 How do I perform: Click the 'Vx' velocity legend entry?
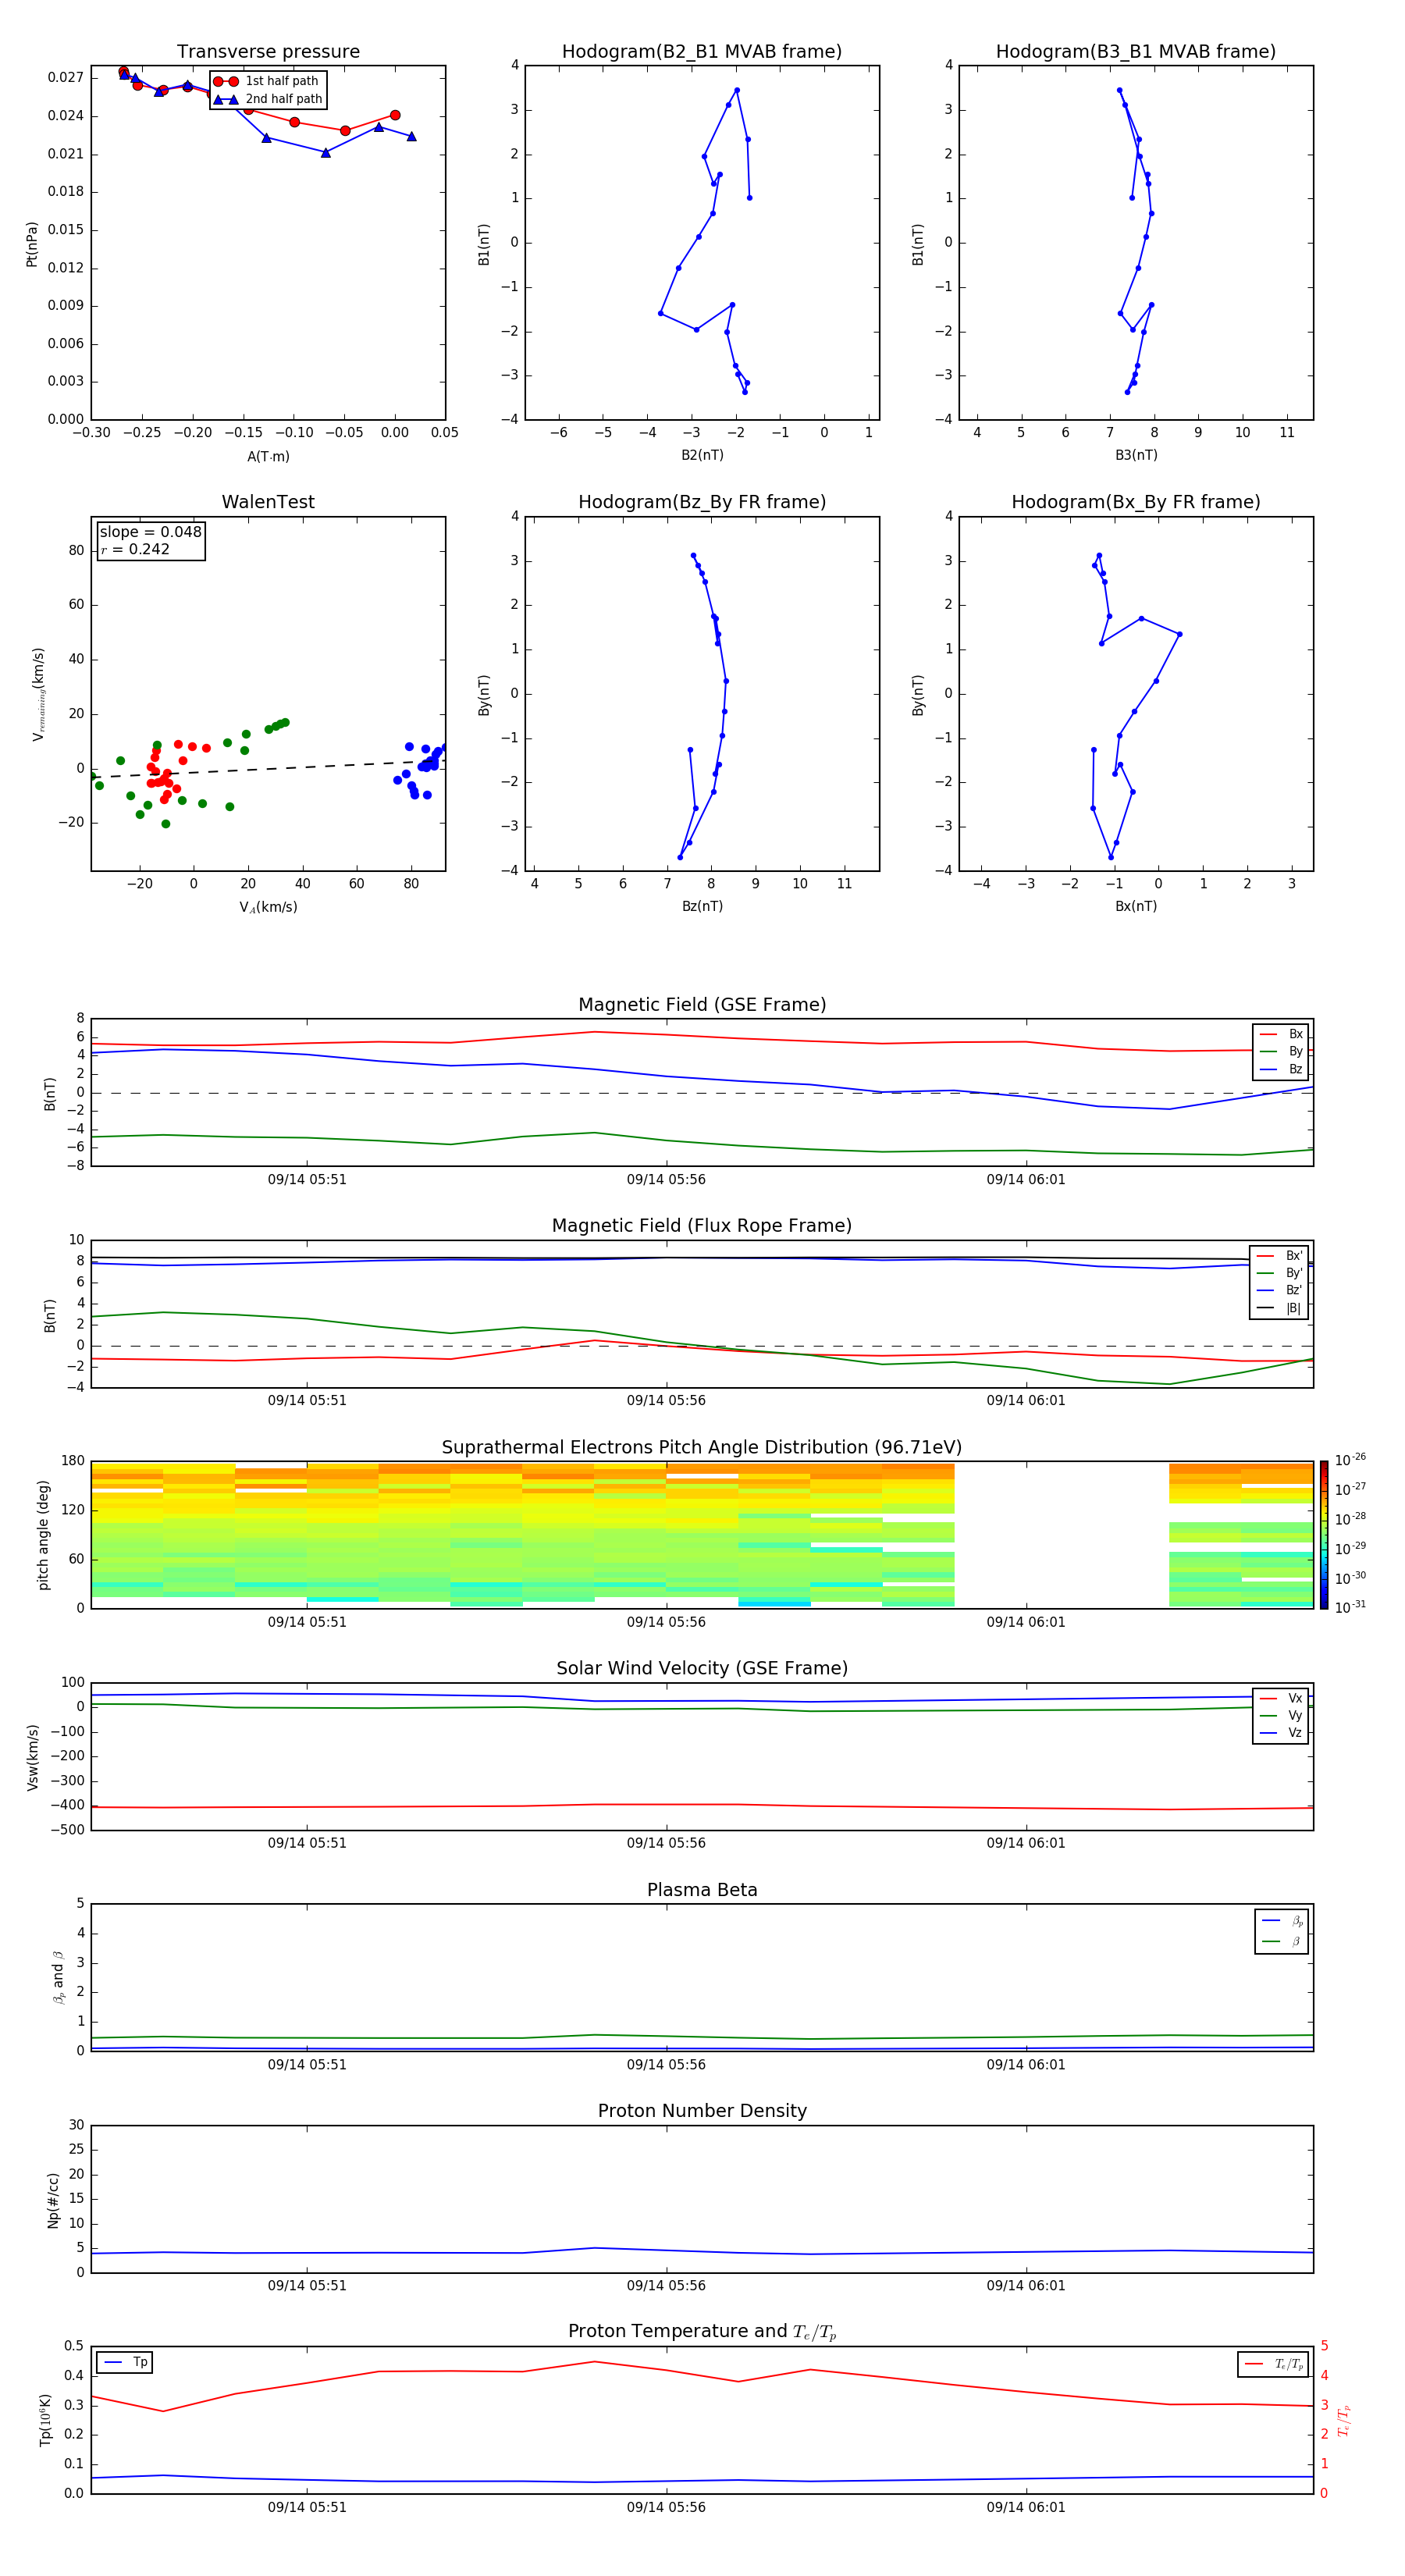(x=1281, y=1698)
